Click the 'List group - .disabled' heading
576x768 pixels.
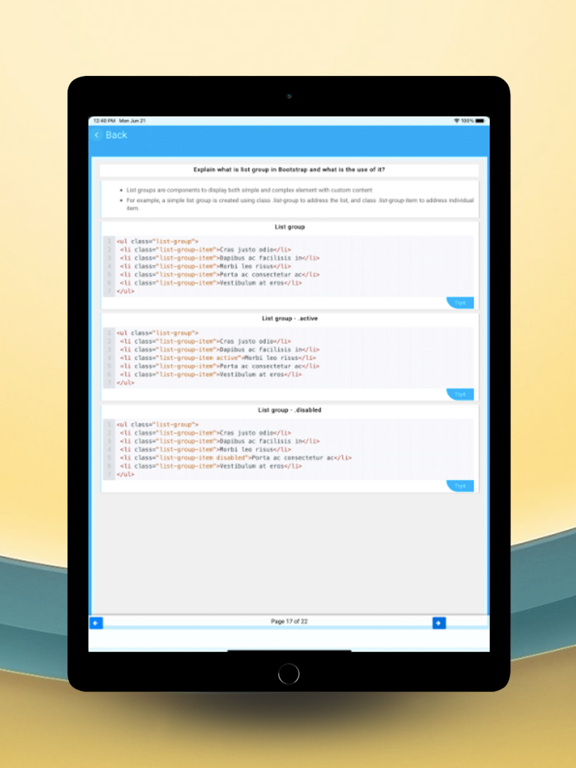(x=289, y=410)
